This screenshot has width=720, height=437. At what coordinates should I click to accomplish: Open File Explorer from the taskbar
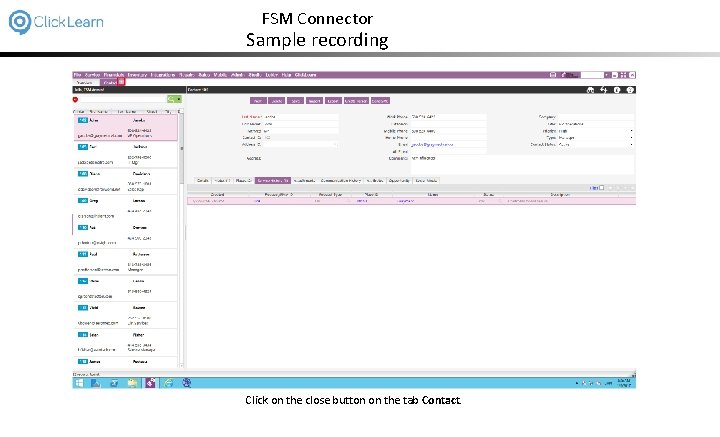[x=132, y=383]
